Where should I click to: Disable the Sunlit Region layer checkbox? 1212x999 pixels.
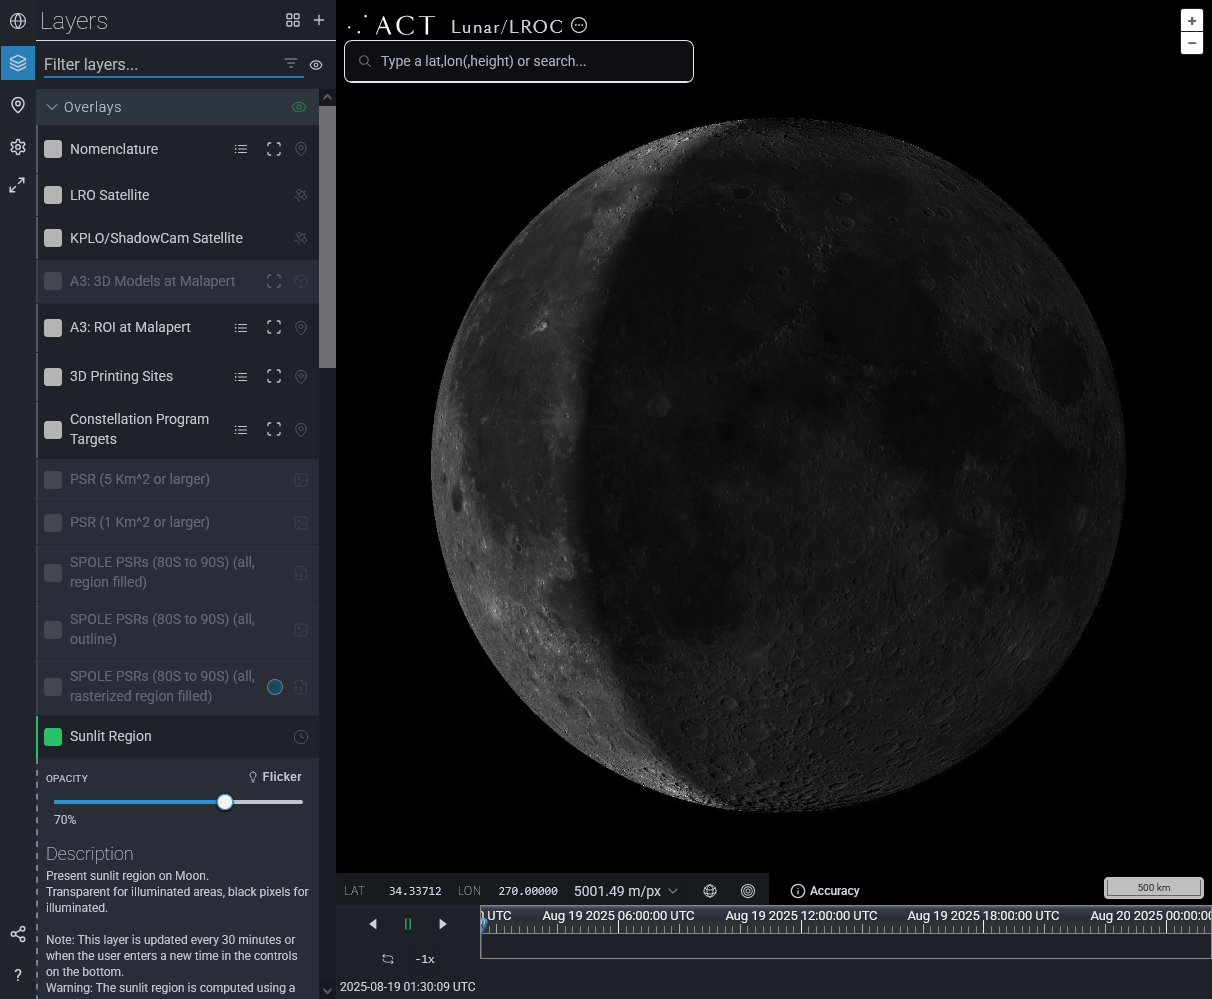[x=53, y=736]
